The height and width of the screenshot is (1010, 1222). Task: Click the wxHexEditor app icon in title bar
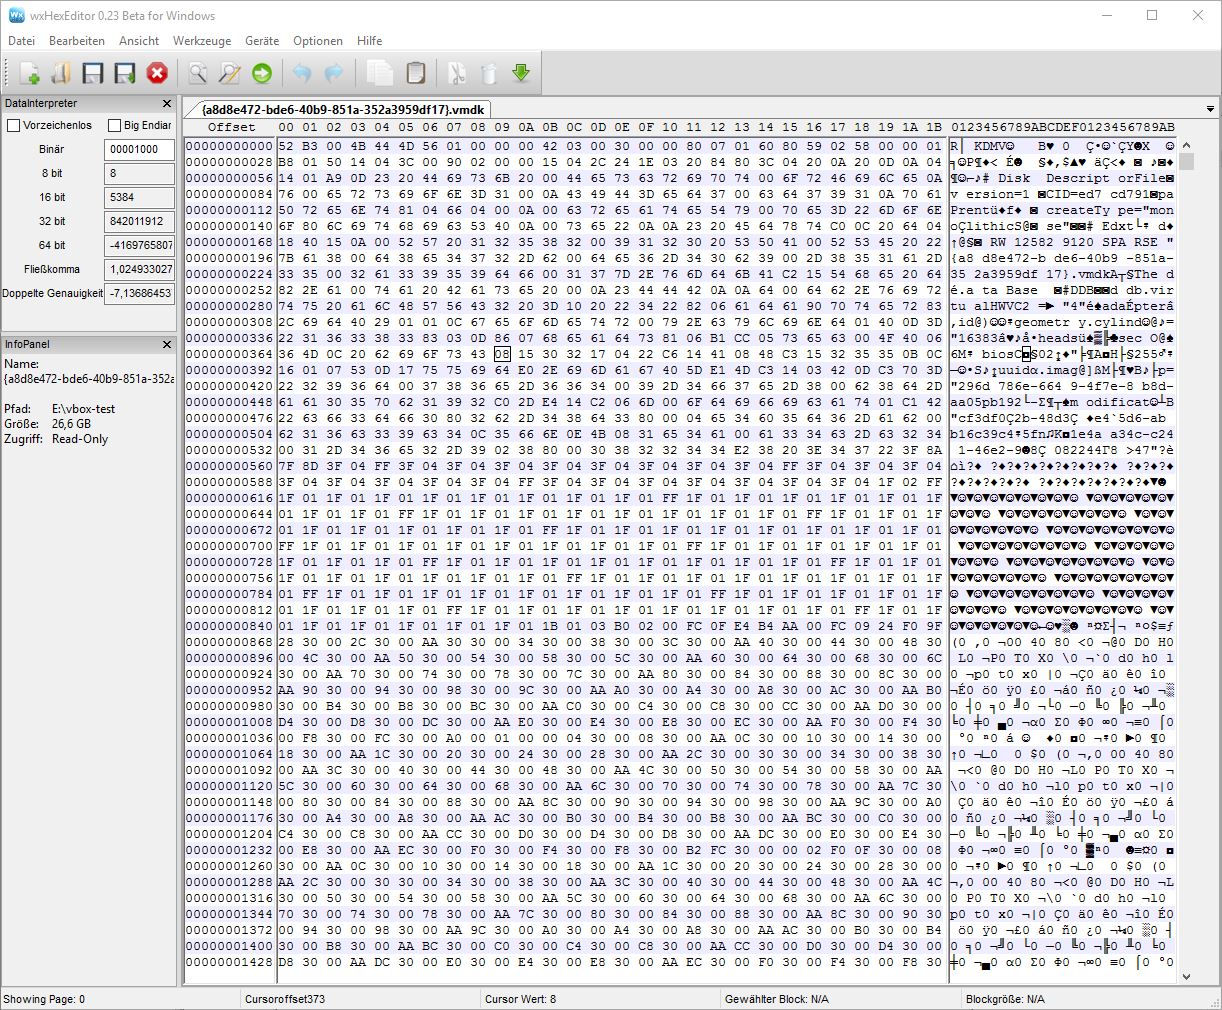16,16
